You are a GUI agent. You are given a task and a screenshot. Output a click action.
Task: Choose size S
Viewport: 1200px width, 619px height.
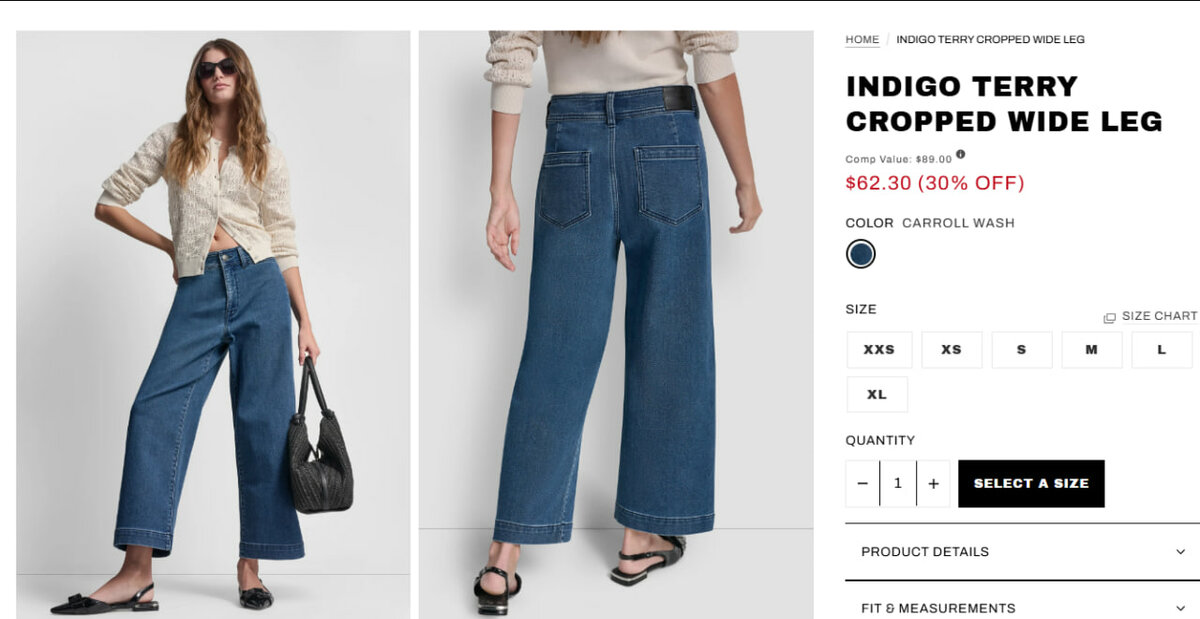coord(1022,350)
